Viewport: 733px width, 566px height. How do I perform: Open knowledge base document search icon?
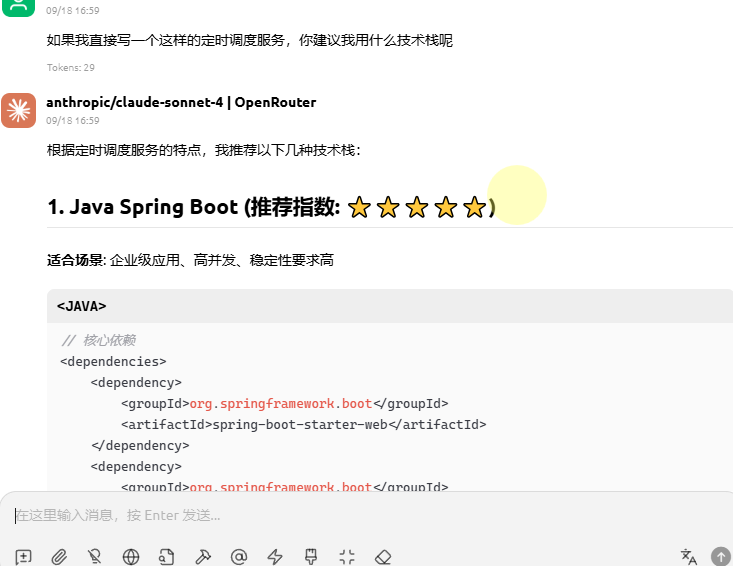(166, 557)
